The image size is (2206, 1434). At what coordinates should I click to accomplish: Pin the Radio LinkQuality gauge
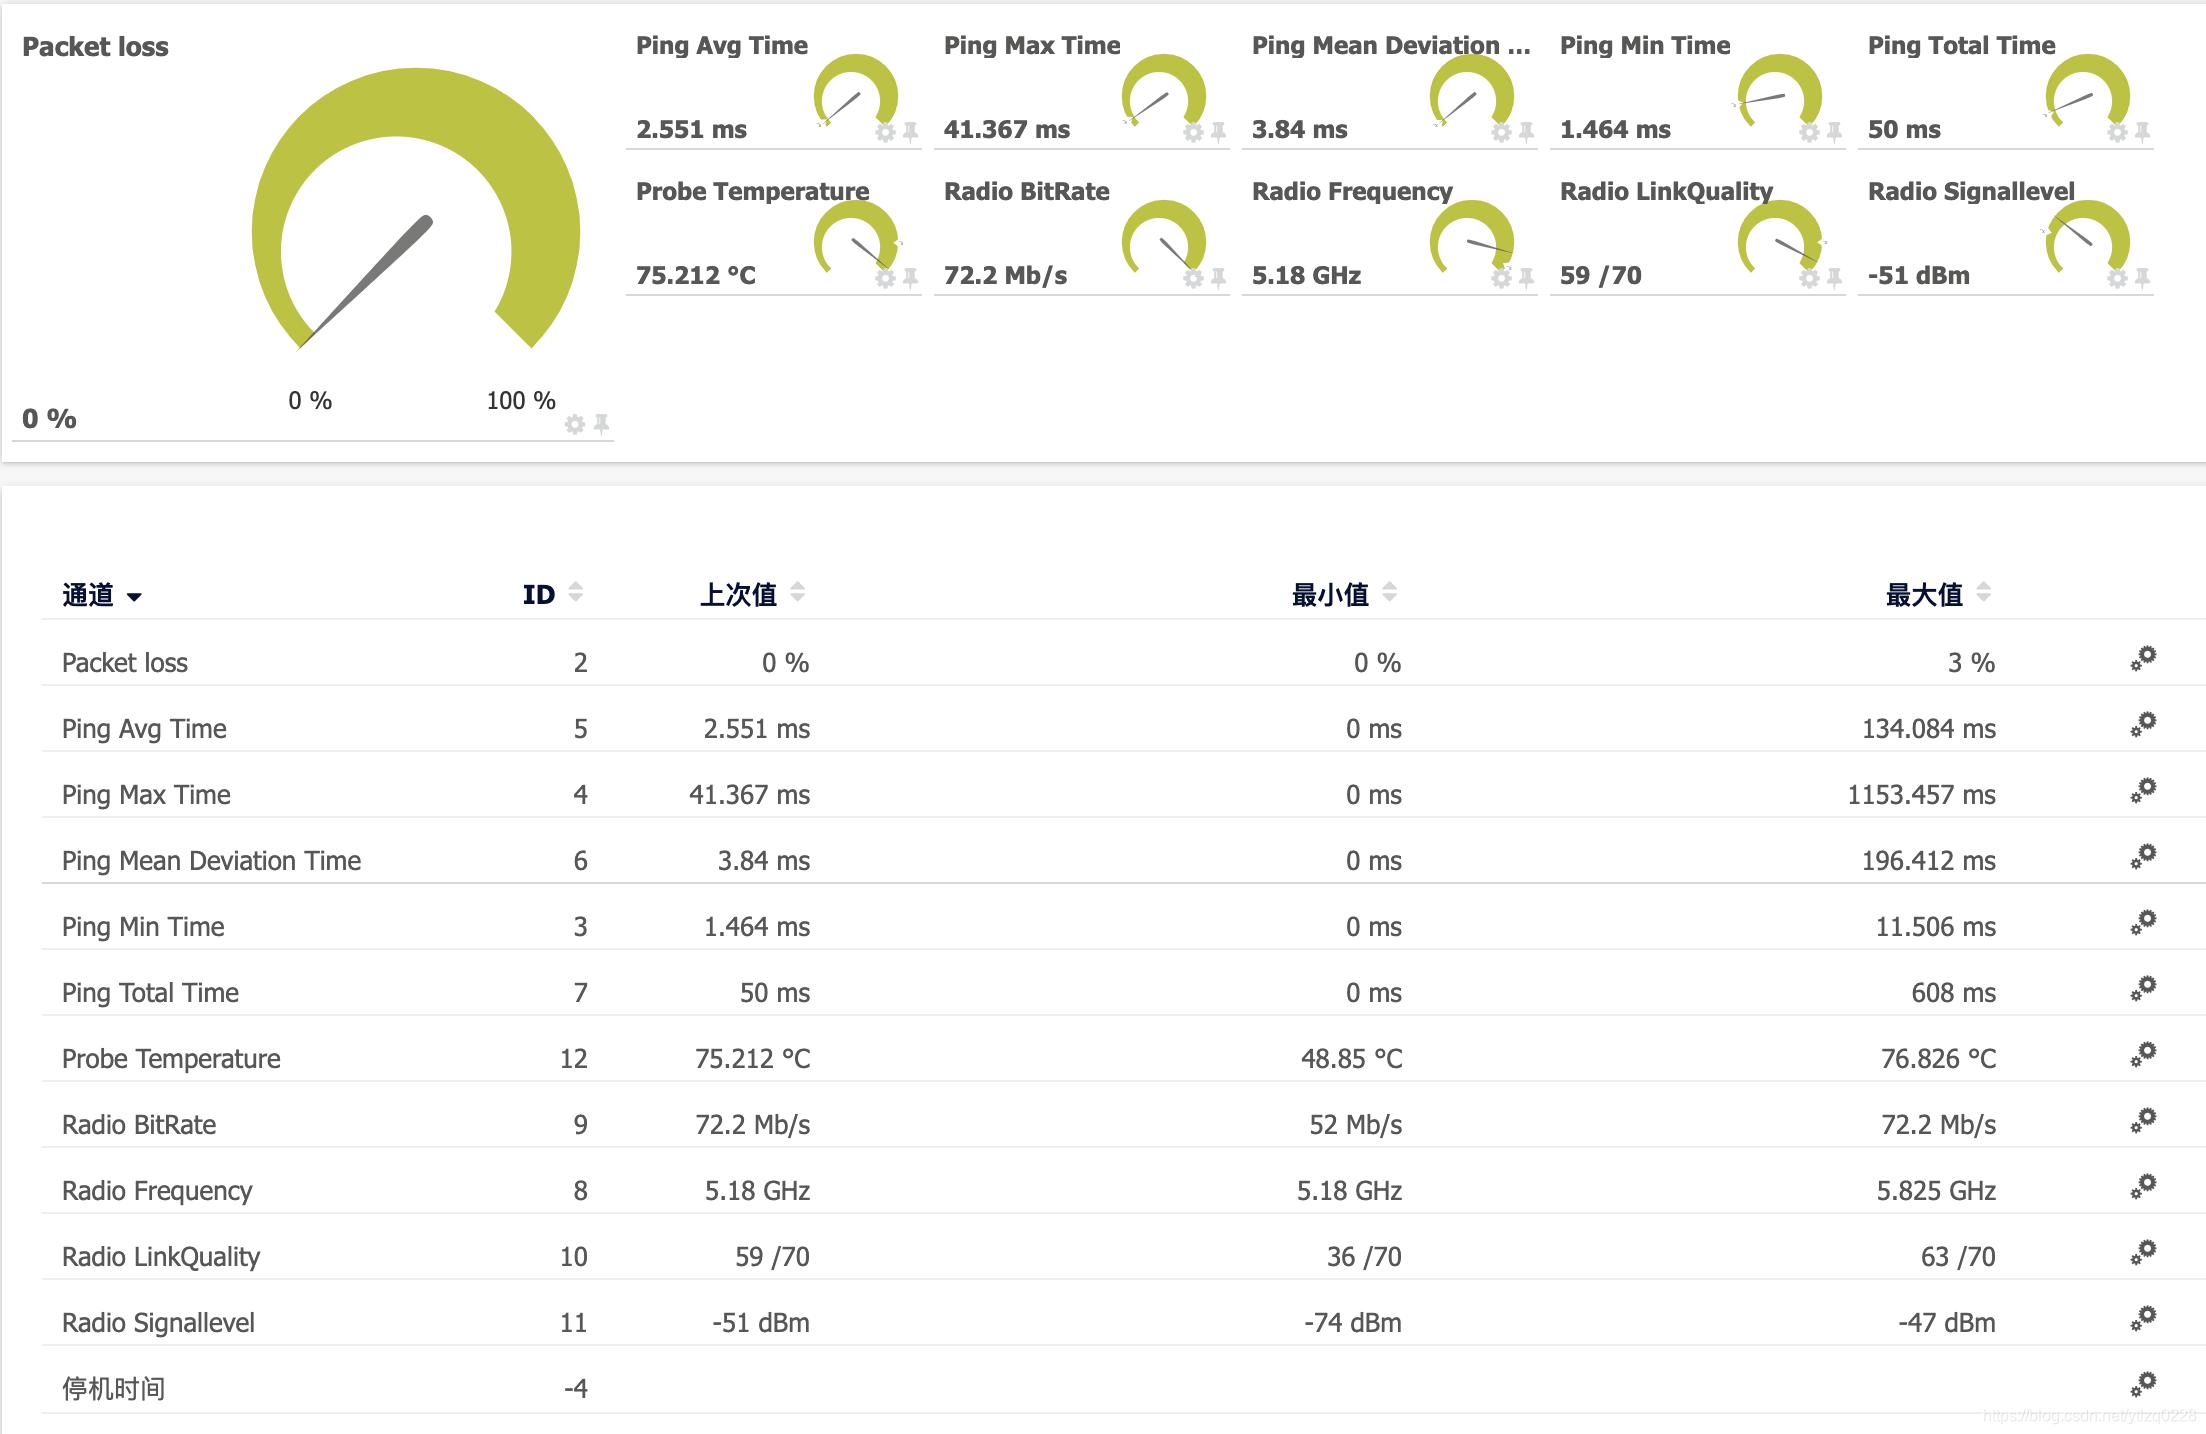[x=1834, y=277]
